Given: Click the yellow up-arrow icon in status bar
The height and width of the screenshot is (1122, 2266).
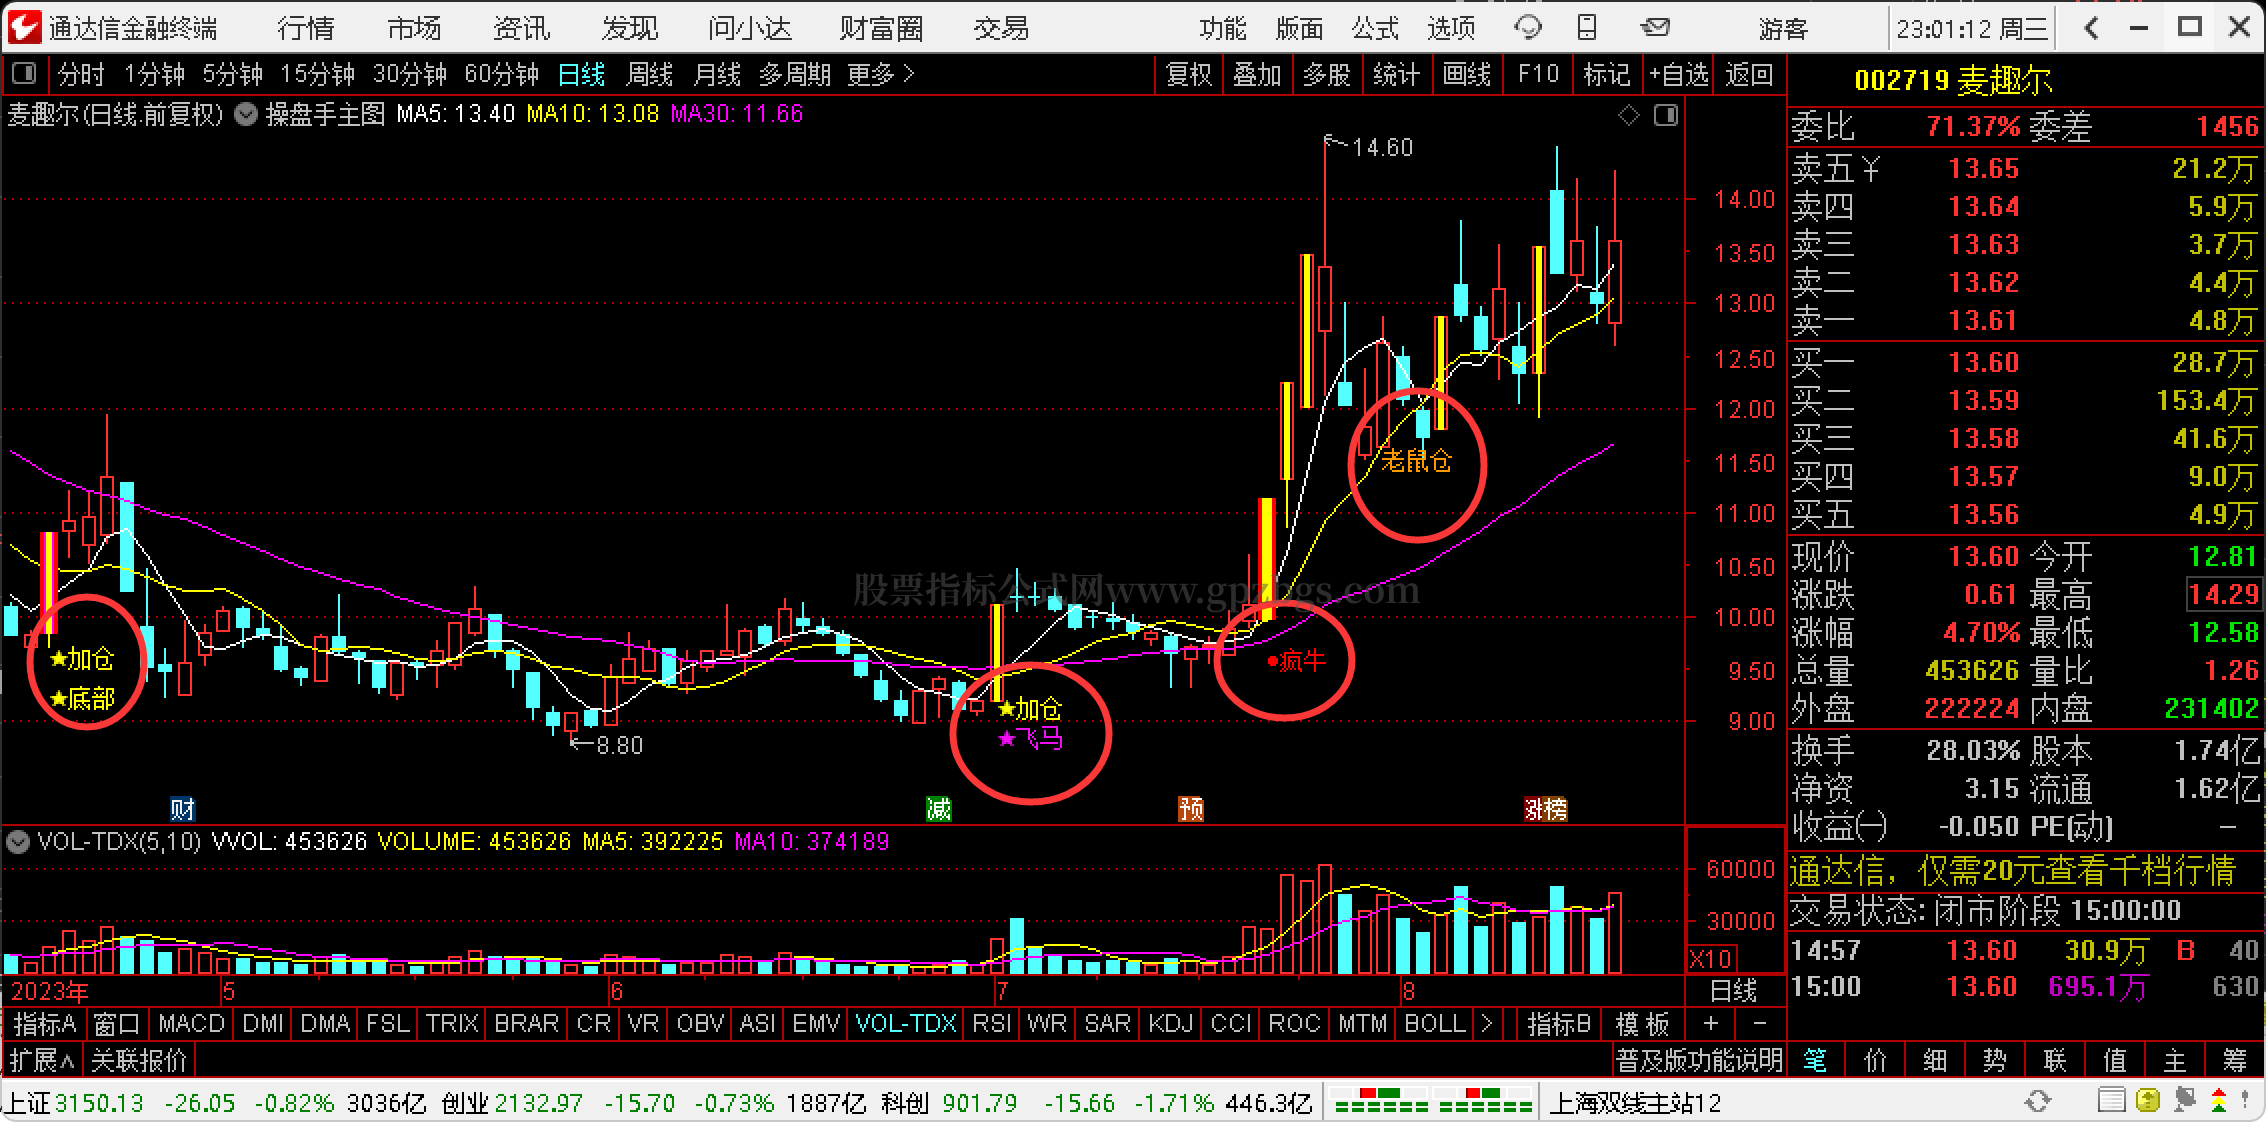Looking at the screenshot, I should coord(2147,1102).
